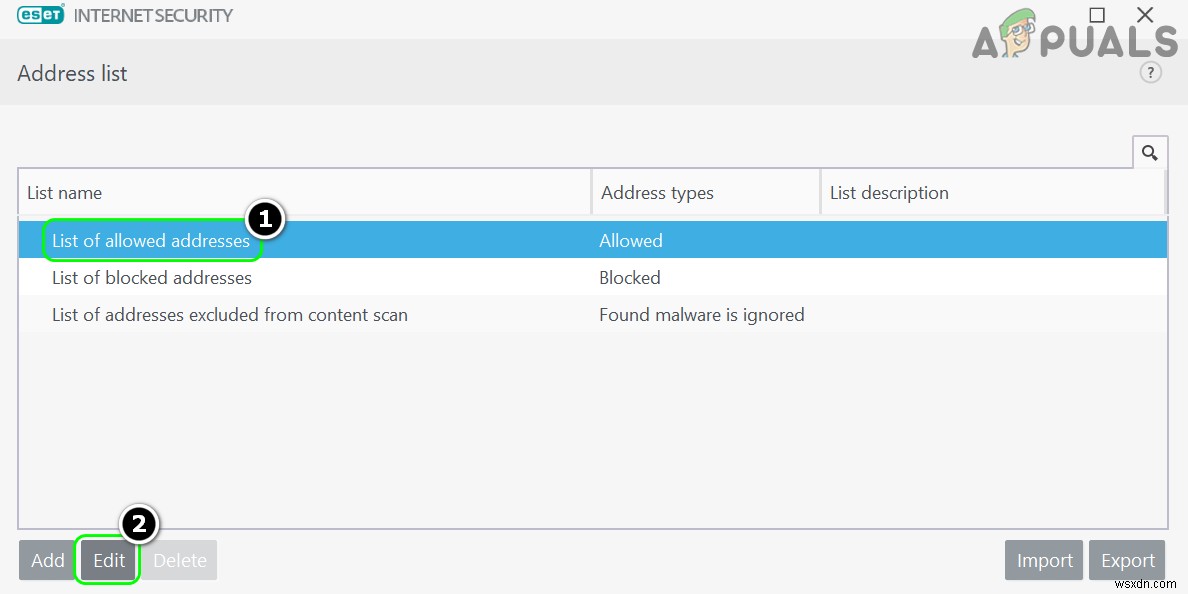This screenshot has height=594, width=1188.
Task: Select addresses excluded from content scan
Action: (x=229, y=314)
